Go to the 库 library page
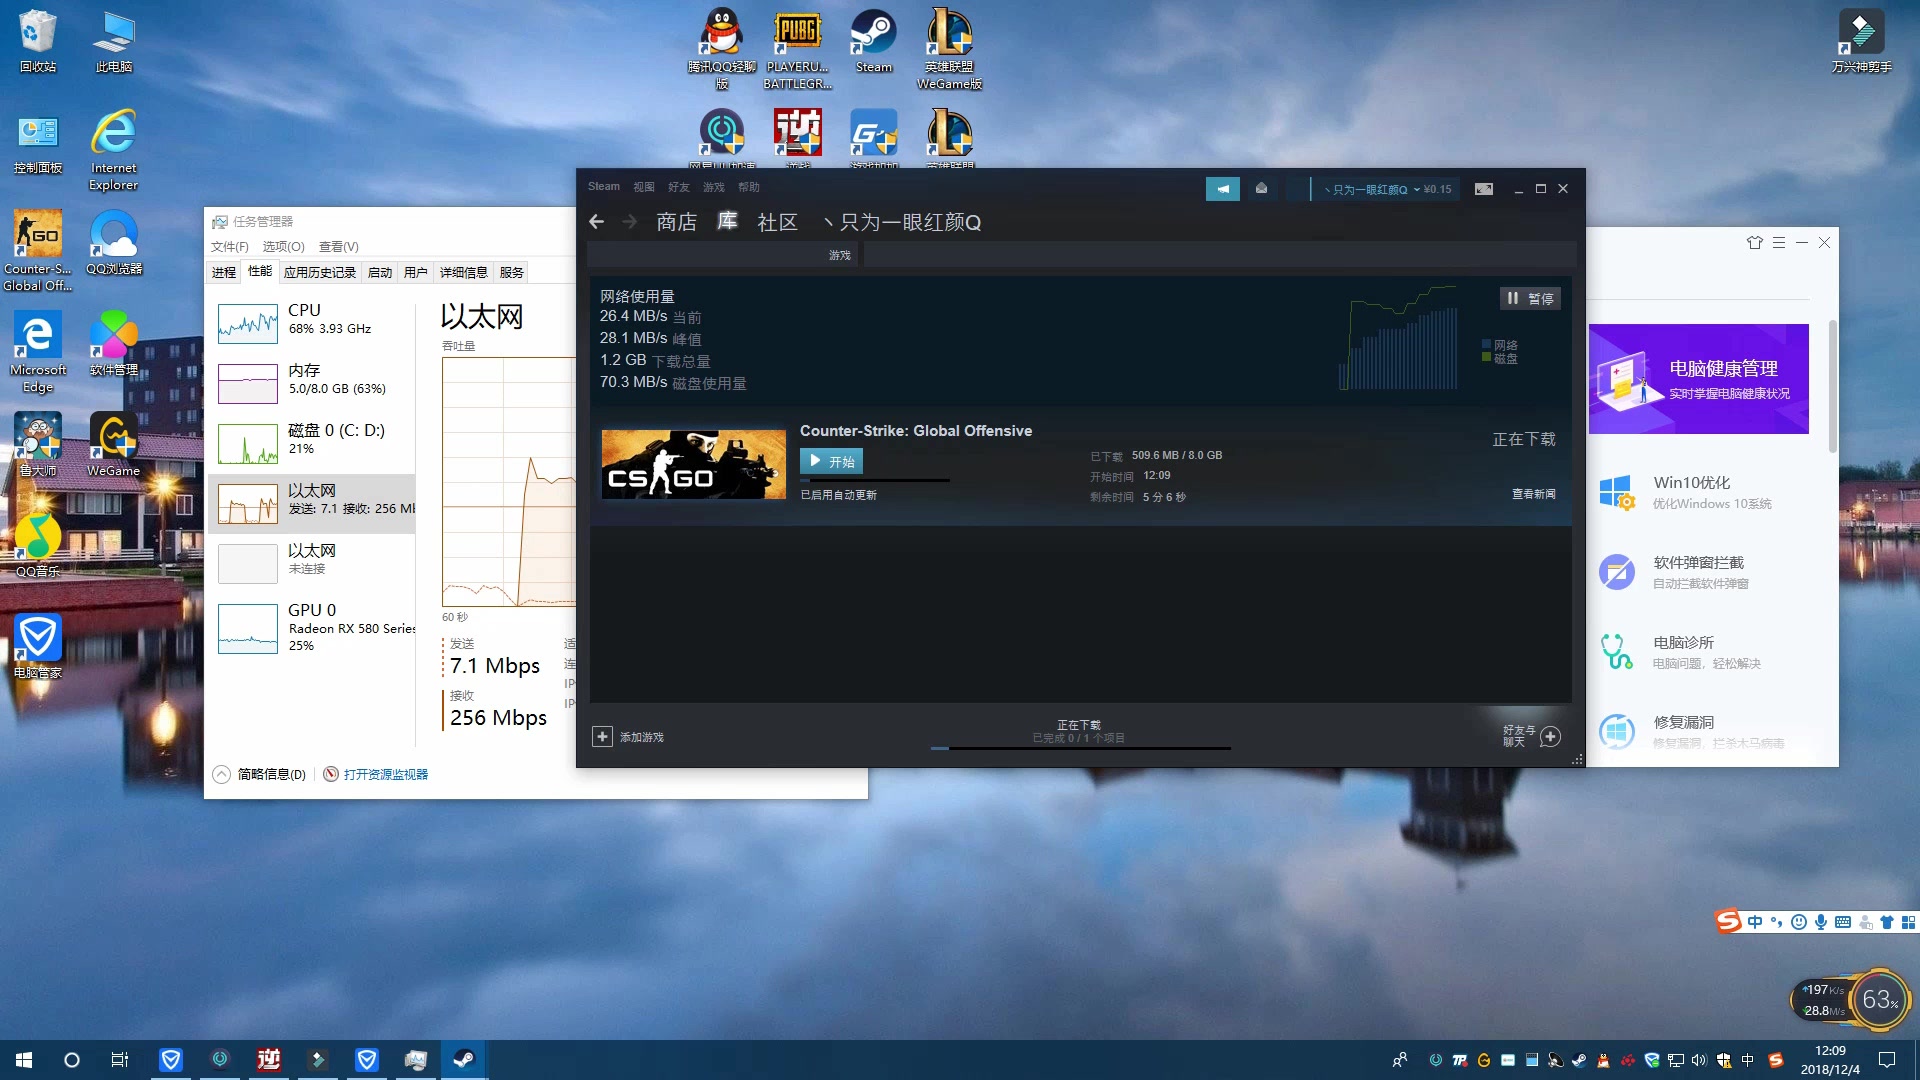Viewport: 1920px width, 1080px height. [x=727, y=222]
